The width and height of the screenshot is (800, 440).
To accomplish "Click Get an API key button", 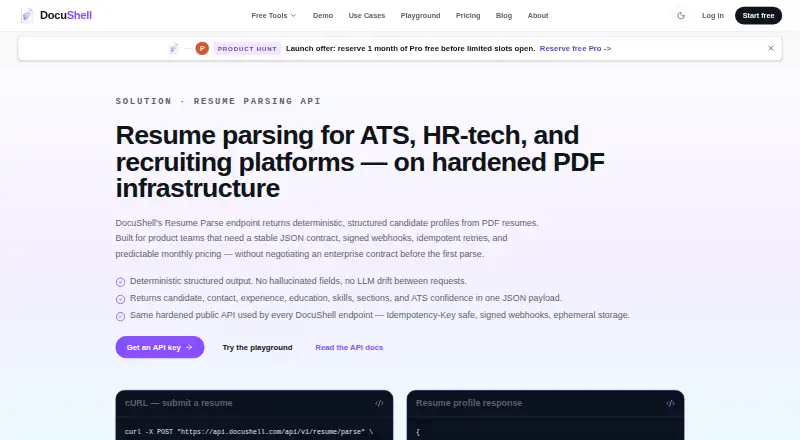I will [x=160, y=347].
